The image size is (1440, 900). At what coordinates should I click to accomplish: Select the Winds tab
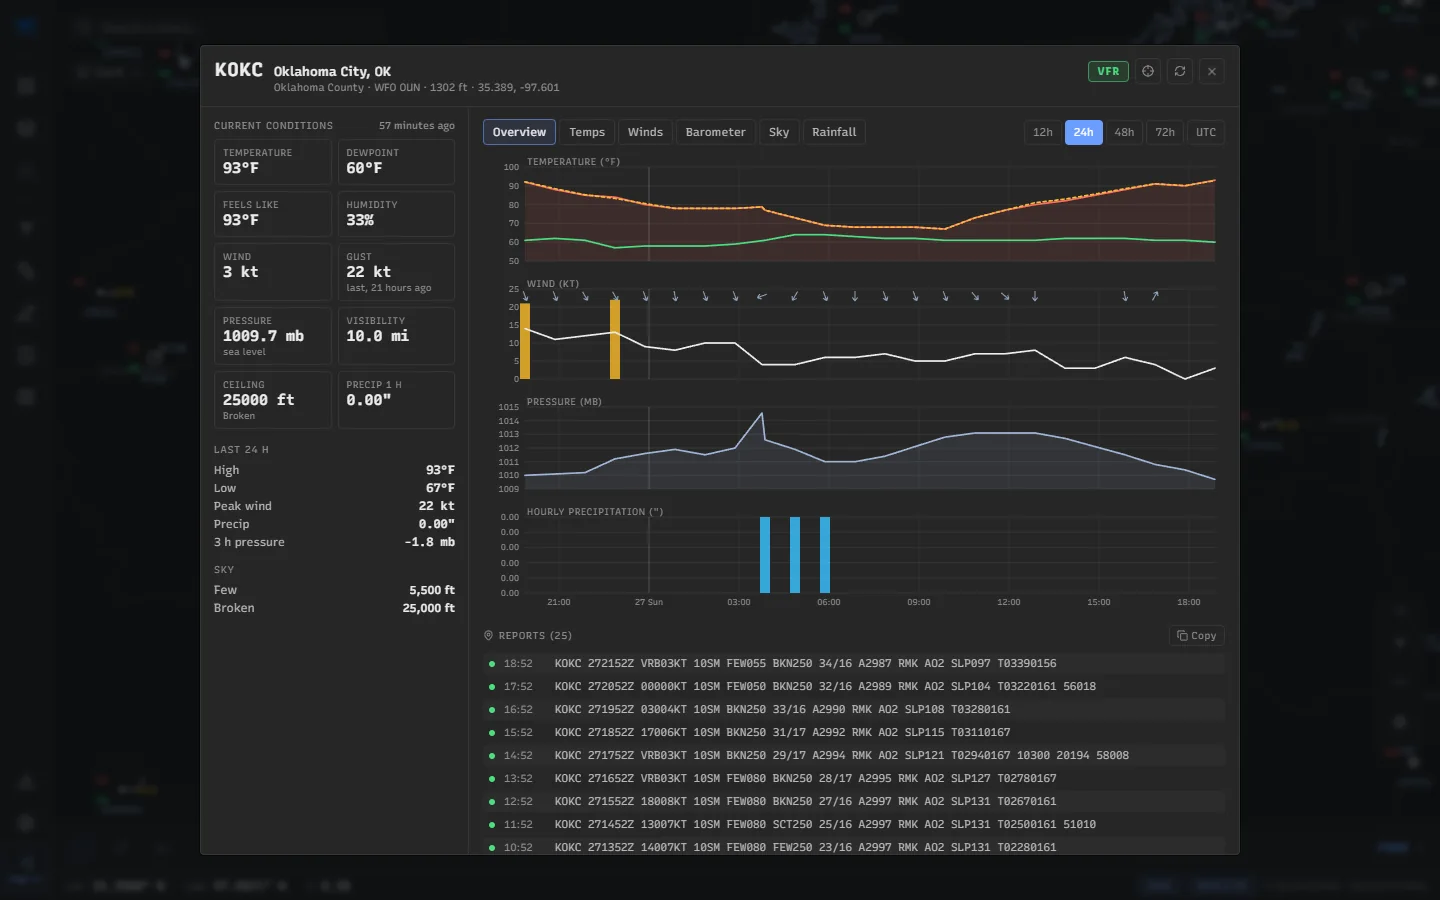[645, 132]
